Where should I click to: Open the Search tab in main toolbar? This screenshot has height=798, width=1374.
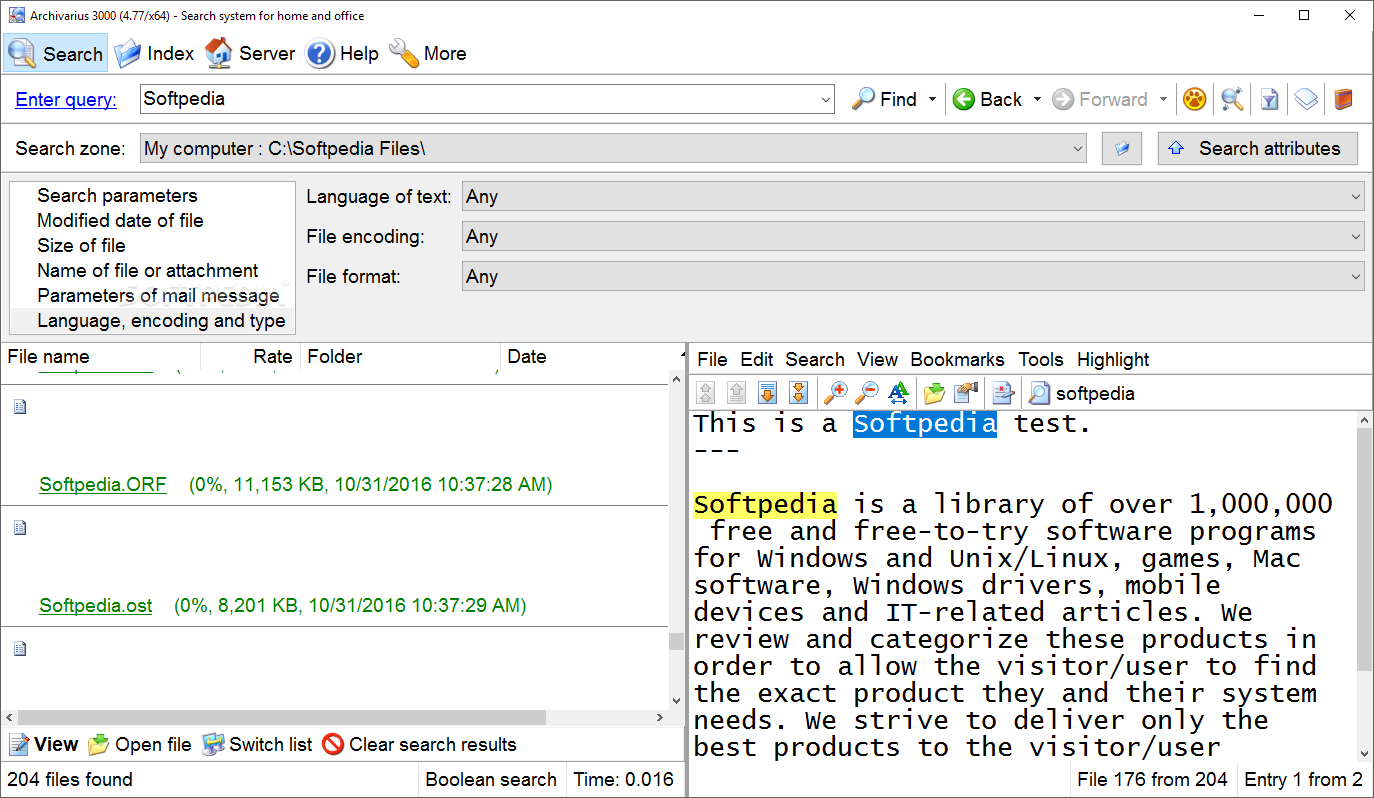[55, 54]
